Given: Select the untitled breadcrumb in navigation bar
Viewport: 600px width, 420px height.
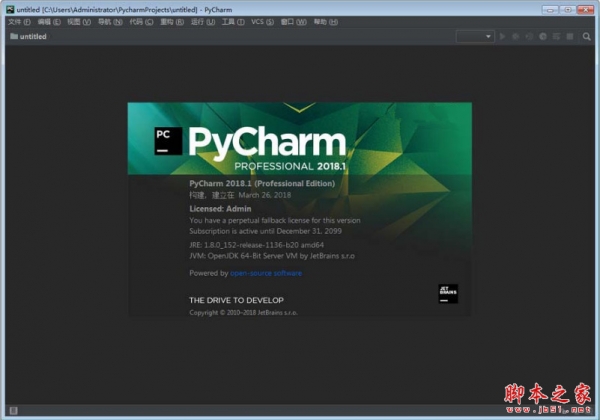Looking at the screenshot, I should tap(35, 37).
